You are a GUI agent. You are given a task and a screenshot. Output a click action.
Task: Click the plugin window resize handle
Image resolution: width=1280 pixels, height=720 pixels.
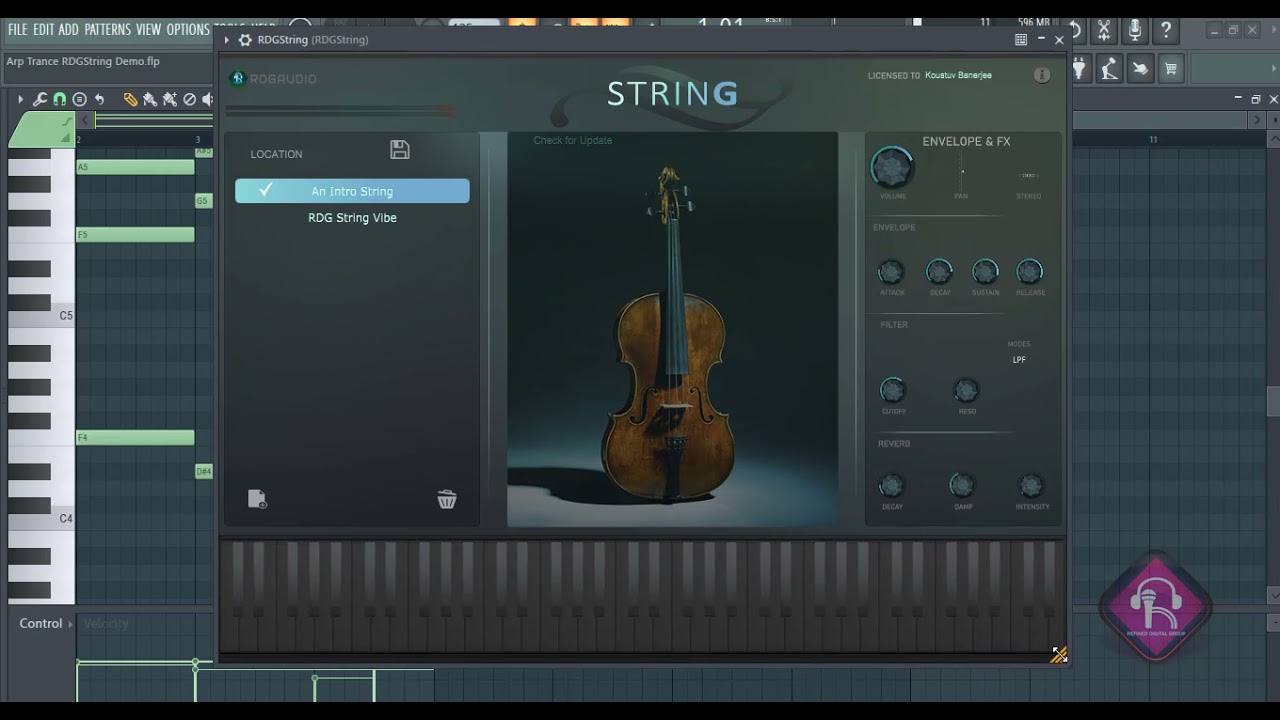pyautogui.click(x=1059, y=655)
